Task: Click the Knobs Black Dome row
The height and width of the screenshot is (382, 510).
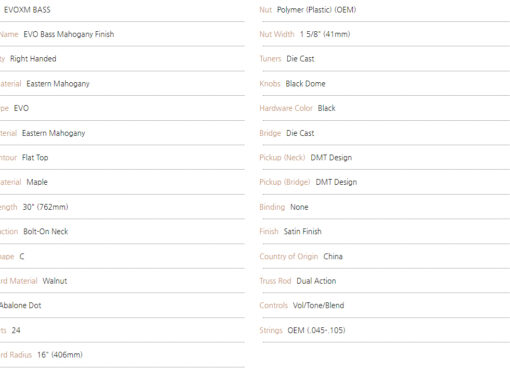Action: [x=385, y=84]
